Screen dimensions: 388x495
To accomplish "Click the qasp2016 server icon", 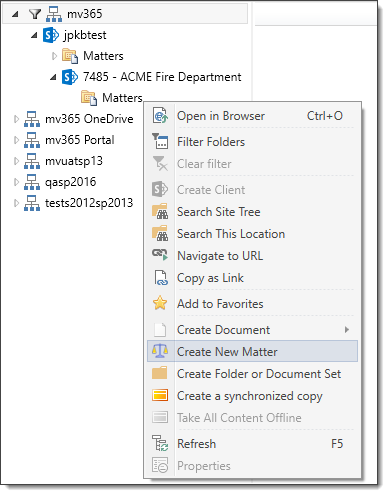I will pyautogui.click(x=32, y=182).
